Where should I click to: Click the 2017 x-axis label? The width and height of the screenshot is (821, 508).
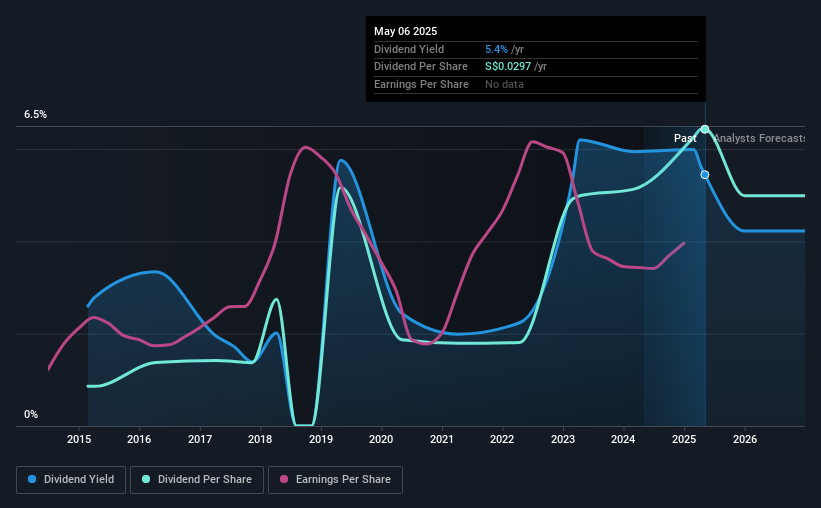tap(200, 439)
